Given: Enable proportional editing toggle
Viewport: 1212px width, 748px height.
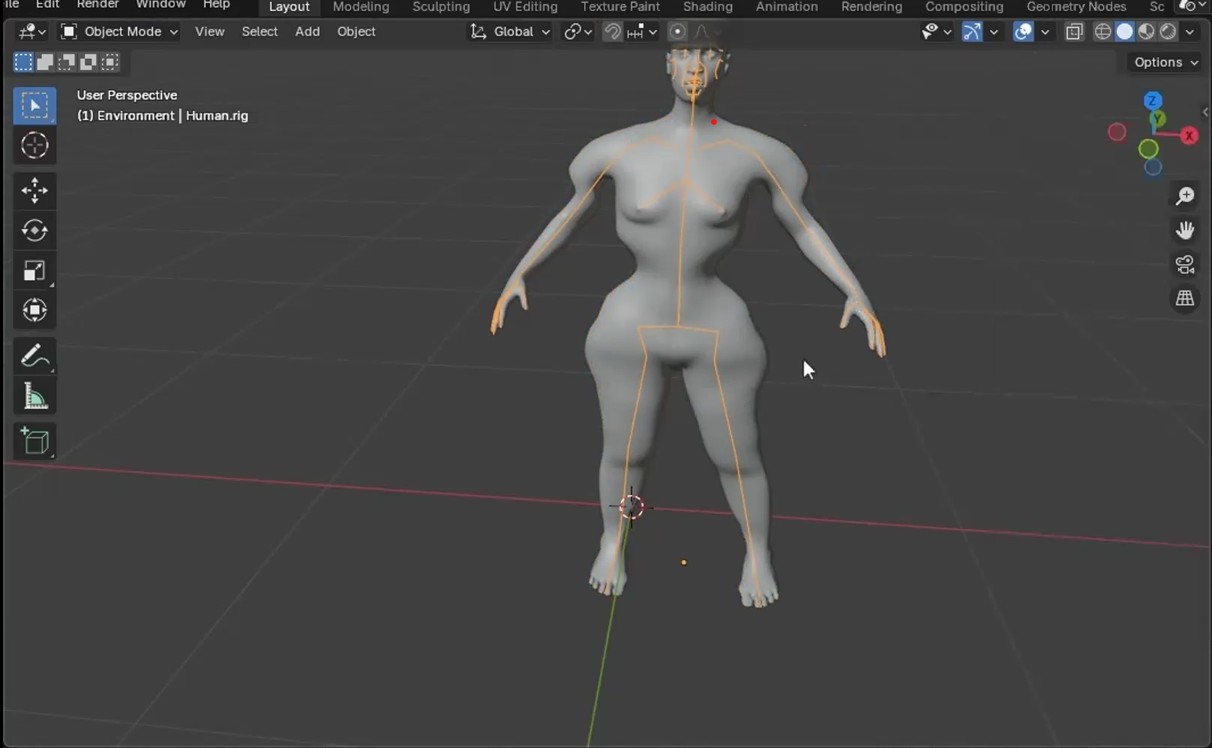Looking at the screenshot, I should pos(677,32).
